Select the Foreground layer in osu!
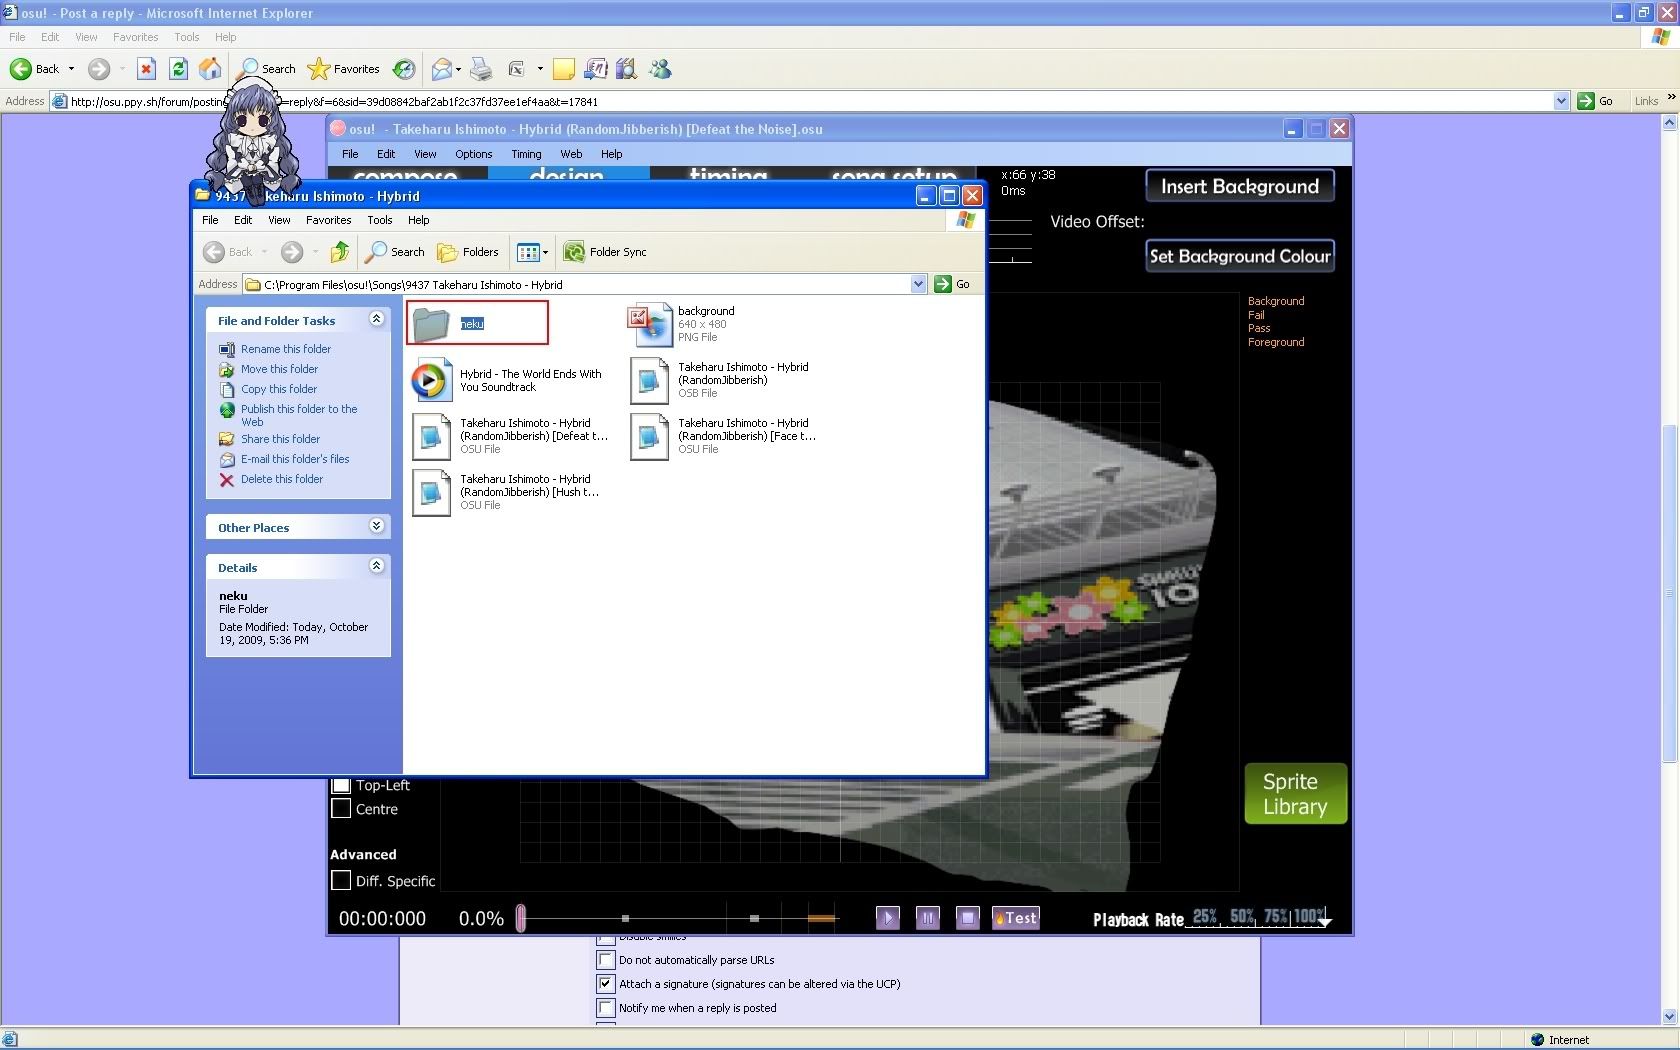This screenshot has height=1050, width=1680. [x=1275, y=342]
